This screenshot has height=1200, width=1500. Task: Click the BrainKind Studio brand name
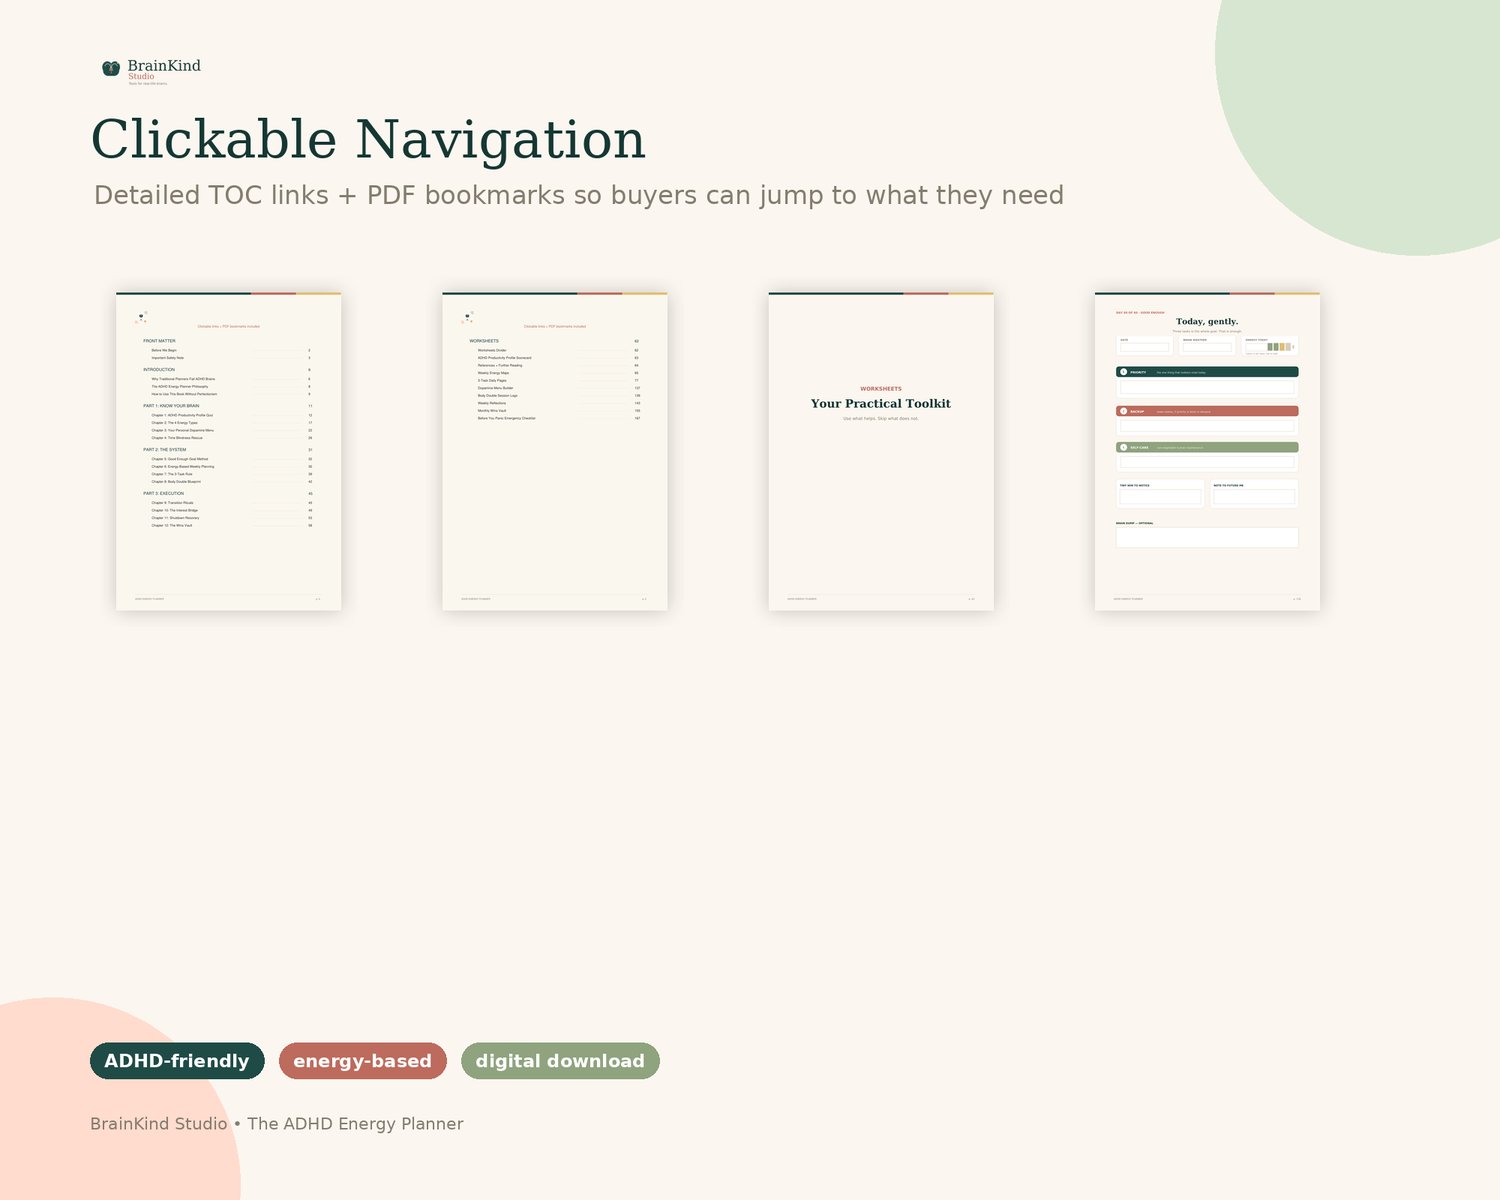(x=164, y=69)
